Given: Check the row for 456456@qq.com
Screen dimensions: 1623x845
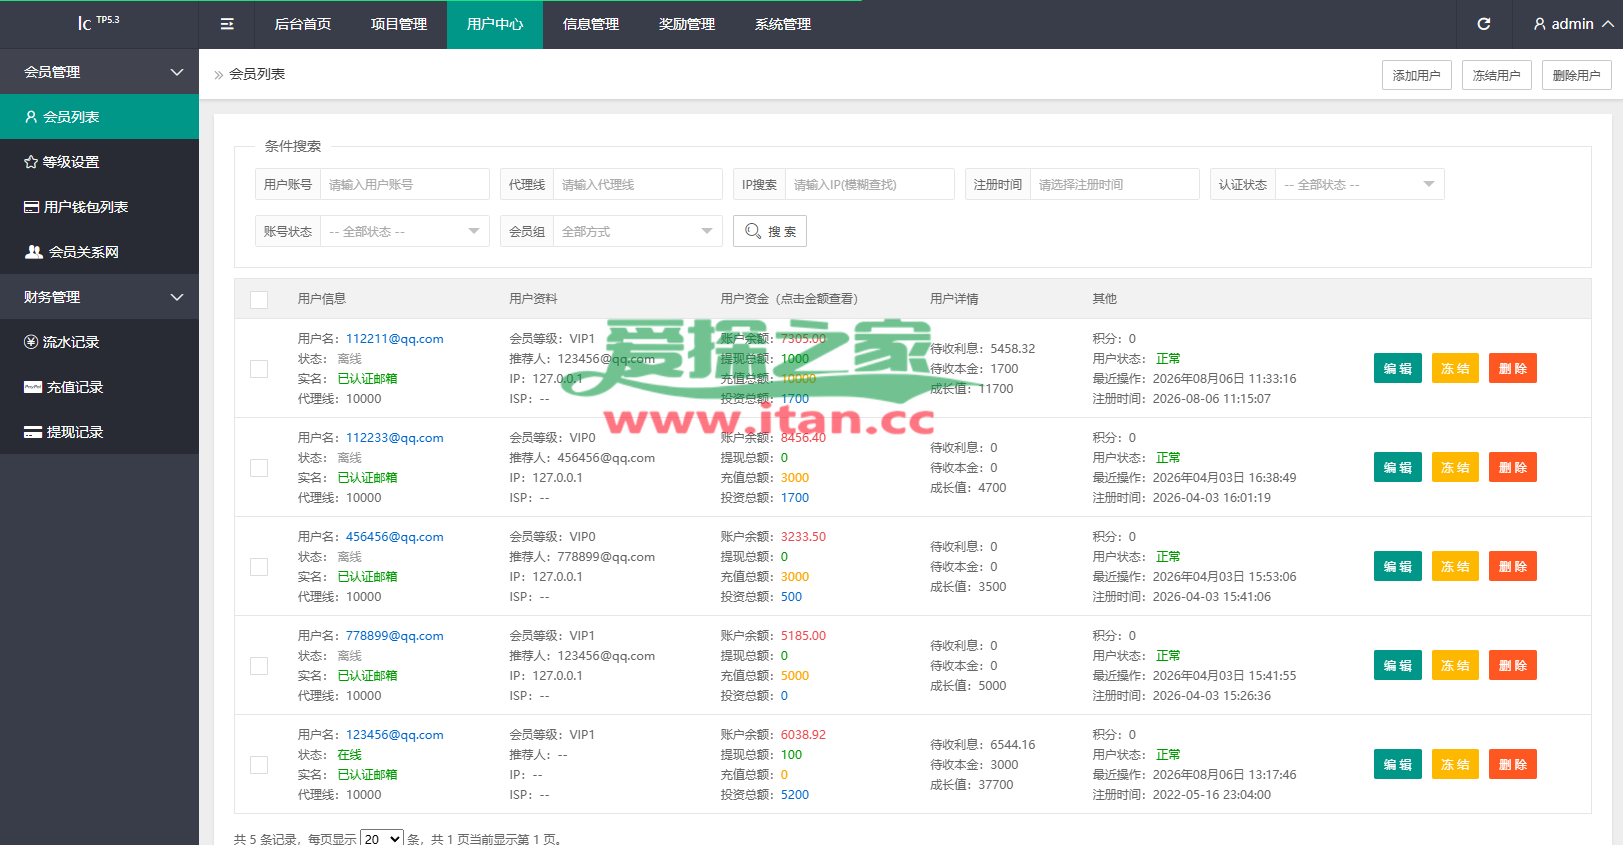Looking at the screenshot, I should point(259,567).
